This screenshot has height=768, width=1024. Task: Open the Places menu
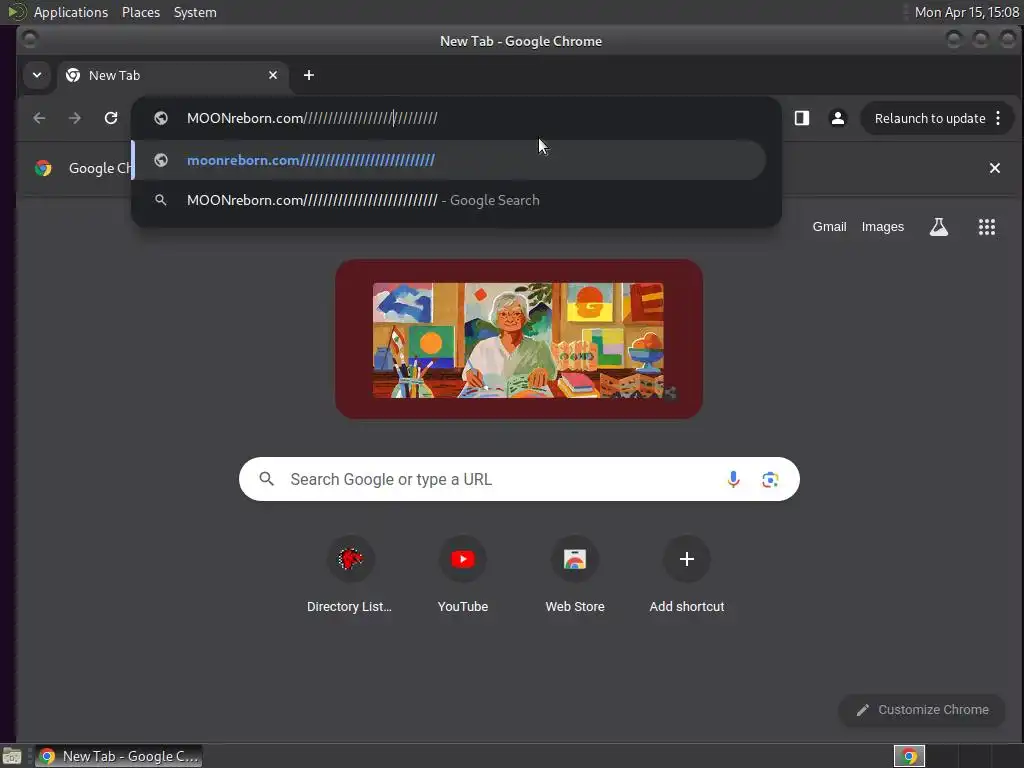point(141,12)
